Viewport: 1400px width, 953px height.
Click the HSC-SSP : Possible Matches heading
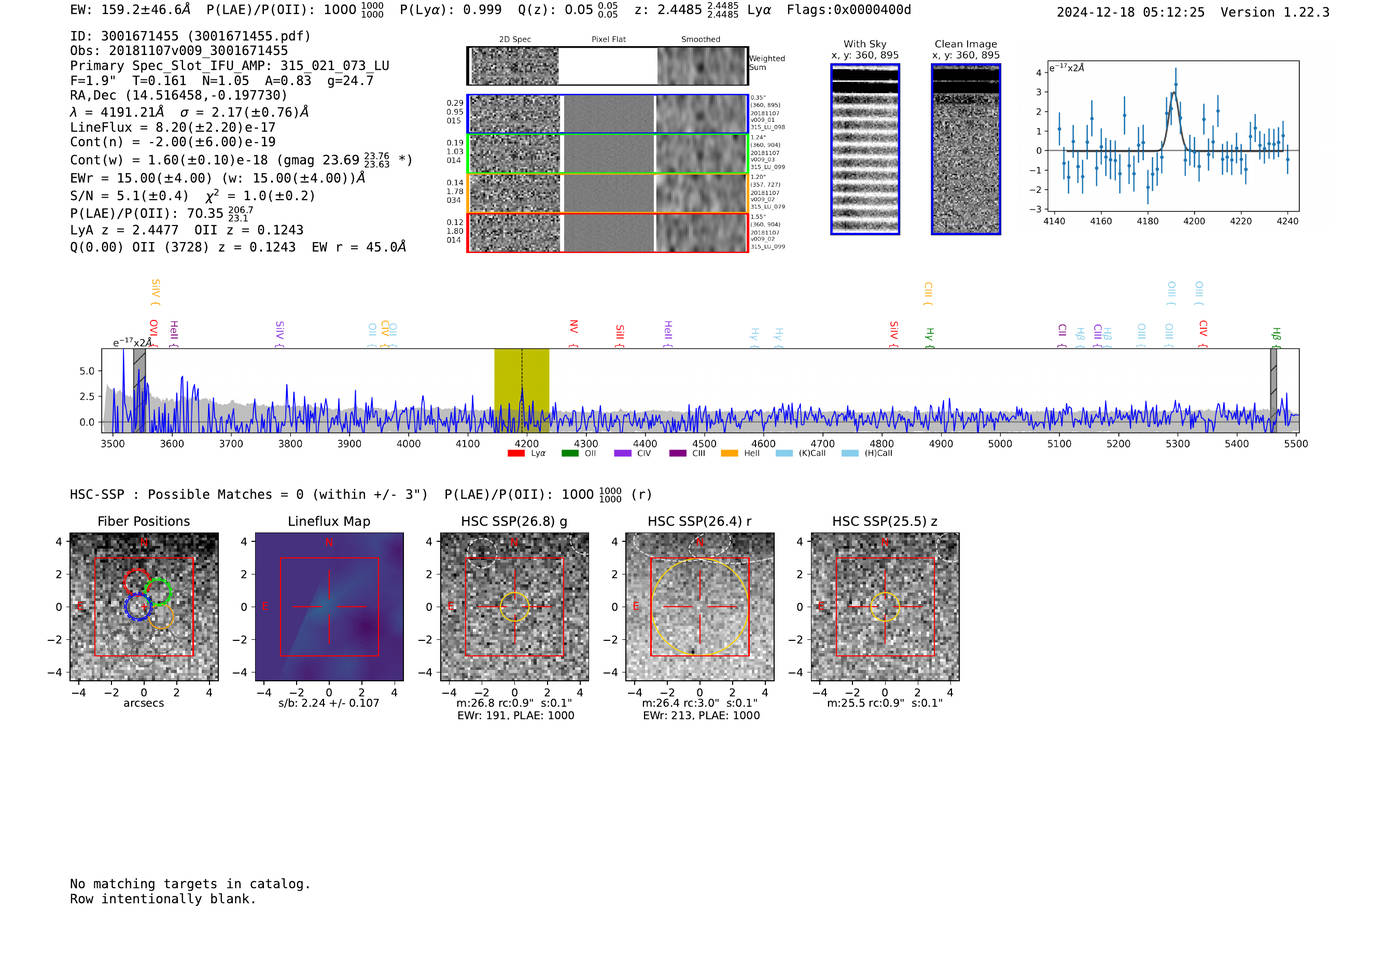[249, 495]
